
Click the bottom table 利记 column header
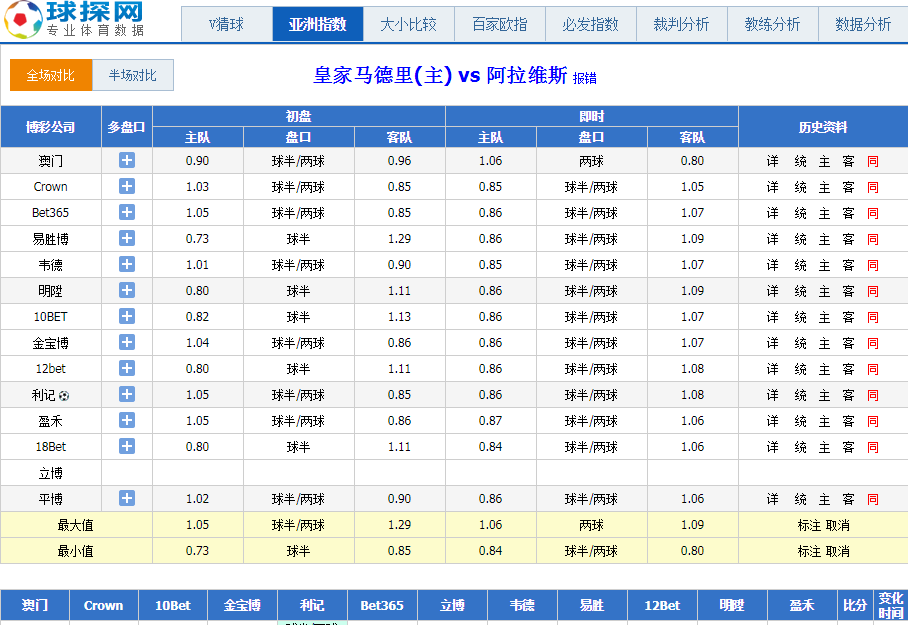pyautogui.click(x=312, y=605)
